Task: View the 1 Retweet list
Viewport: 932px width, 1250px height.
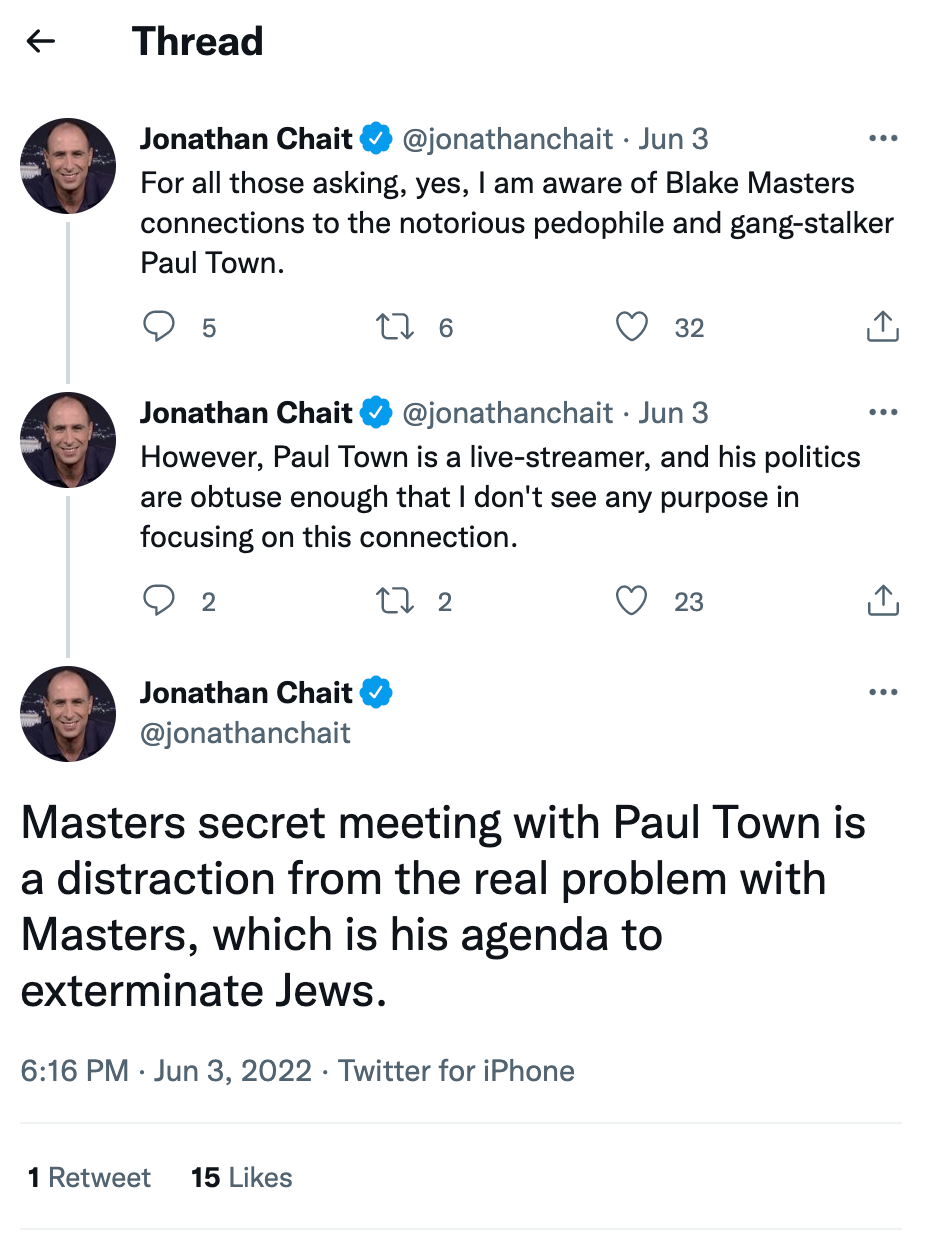Action: click(x=89, y=1178)
